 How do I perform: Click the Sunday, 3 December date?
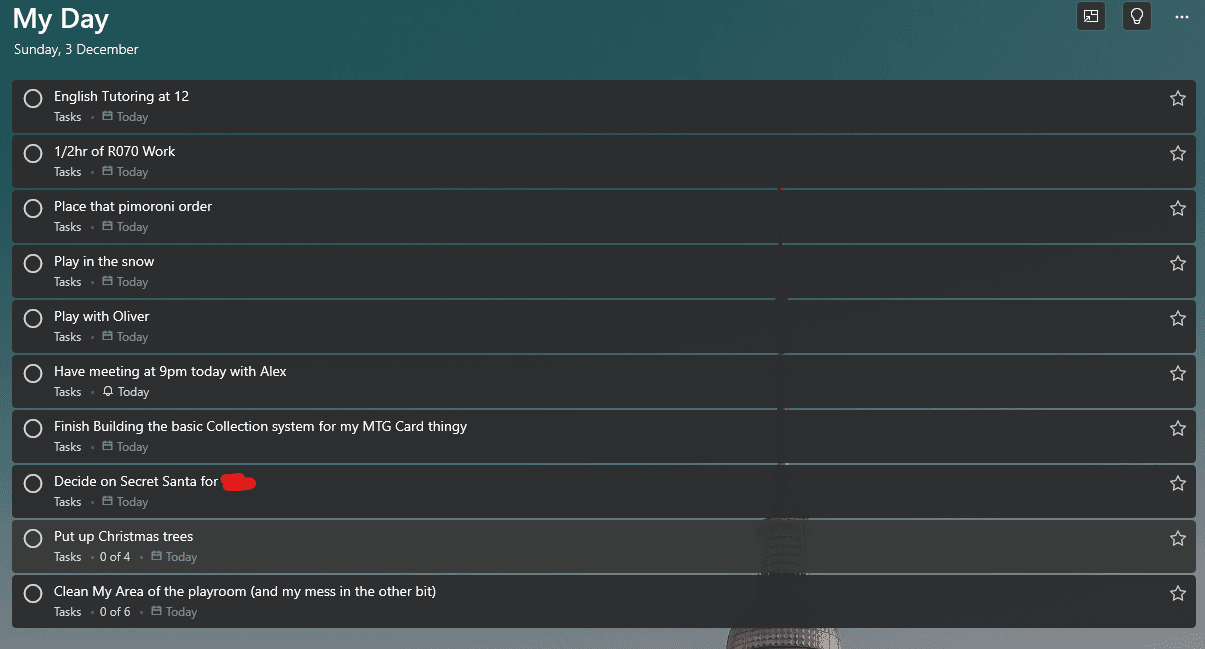click(x=76, y=49)
